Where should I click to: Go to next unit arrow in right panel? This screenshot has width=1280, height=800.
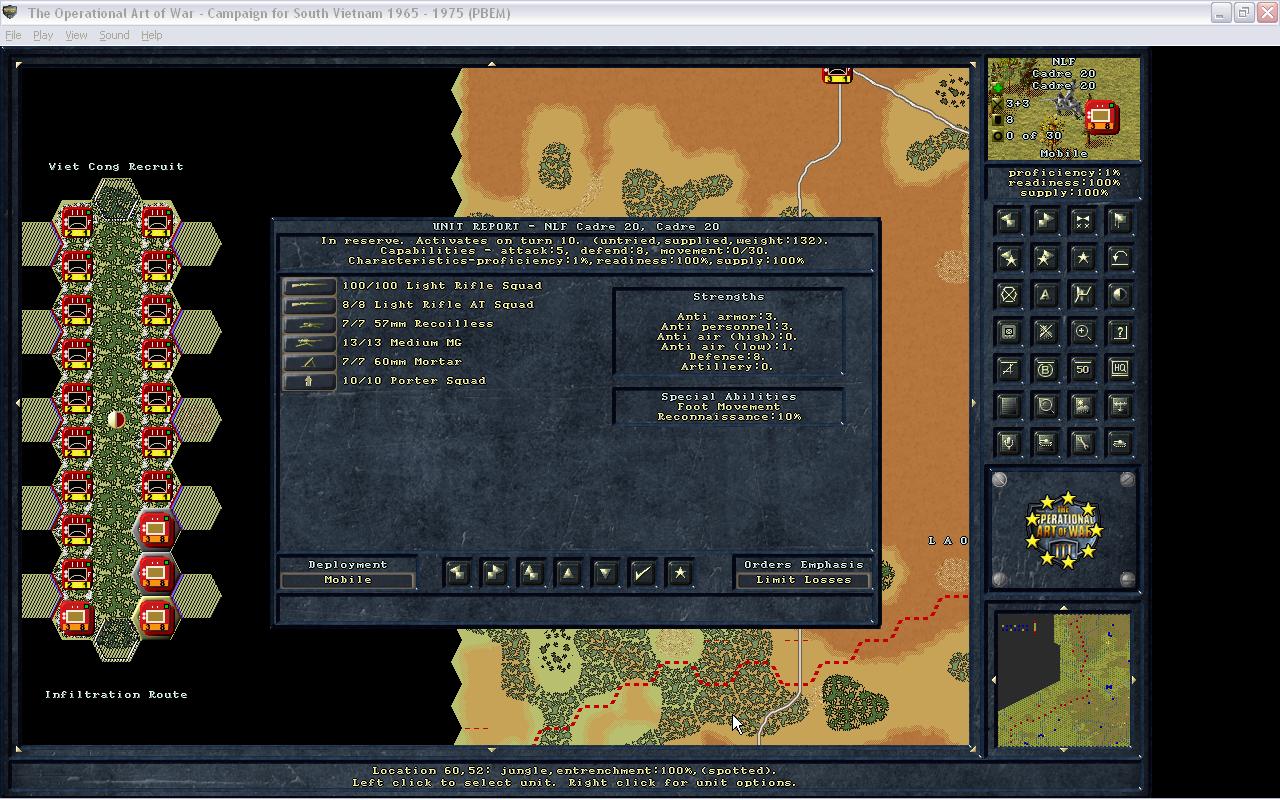click(1046, 221)
